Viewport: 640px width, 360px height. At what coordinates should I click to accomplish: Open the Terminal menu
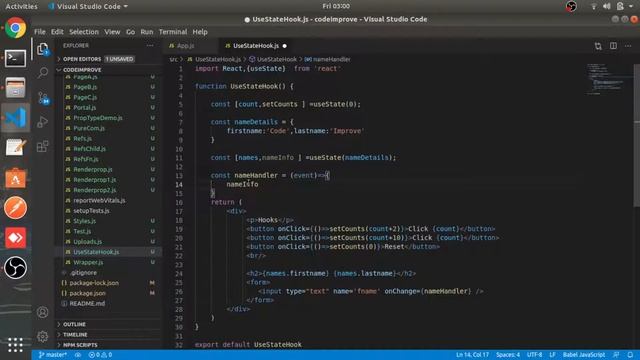[173, 32]
